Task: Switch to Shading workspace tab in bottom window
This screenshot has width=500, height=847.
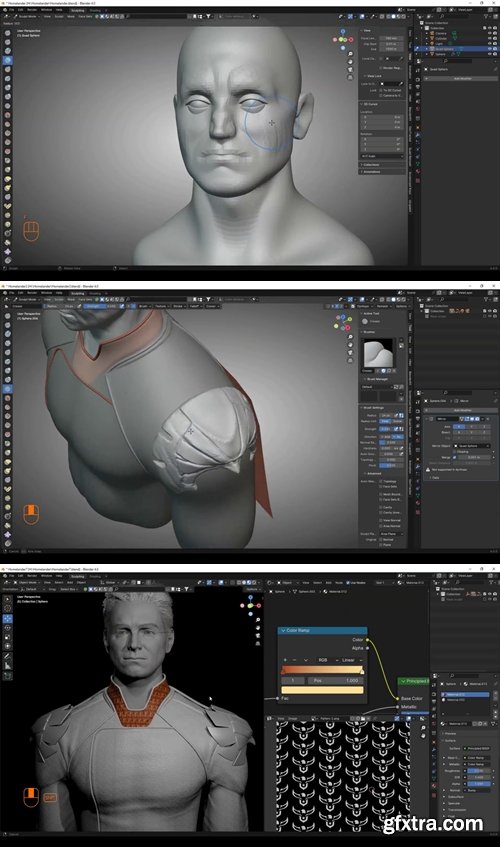Action: (x=95, y=576)
